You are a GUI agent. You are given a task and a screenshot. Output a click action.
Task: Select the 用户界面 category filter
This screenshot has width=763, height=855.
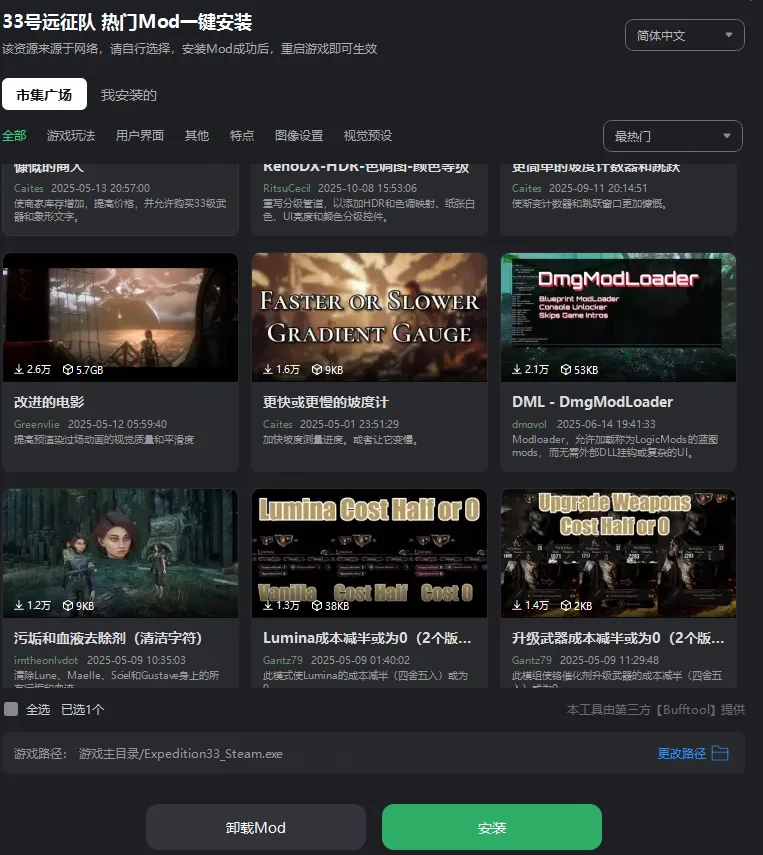140,135
